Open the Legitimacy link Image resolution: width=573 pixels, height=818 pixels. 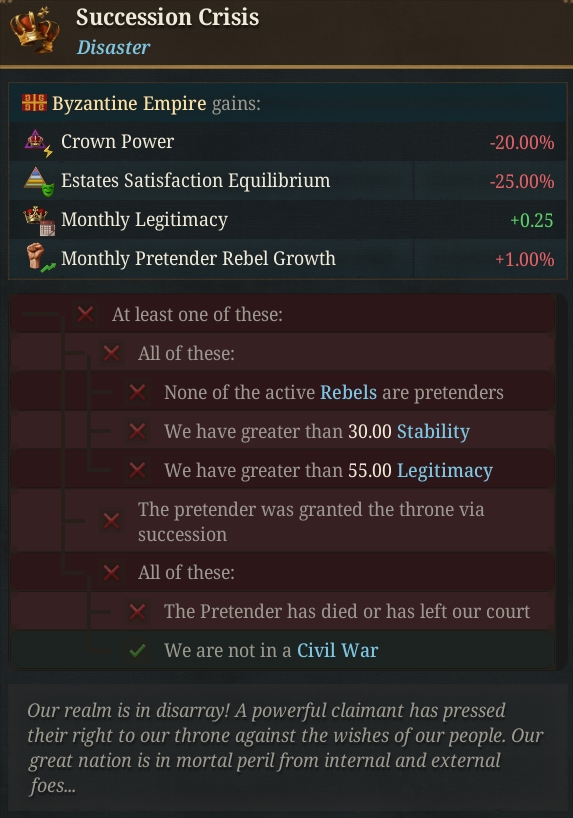click(445, 471)
